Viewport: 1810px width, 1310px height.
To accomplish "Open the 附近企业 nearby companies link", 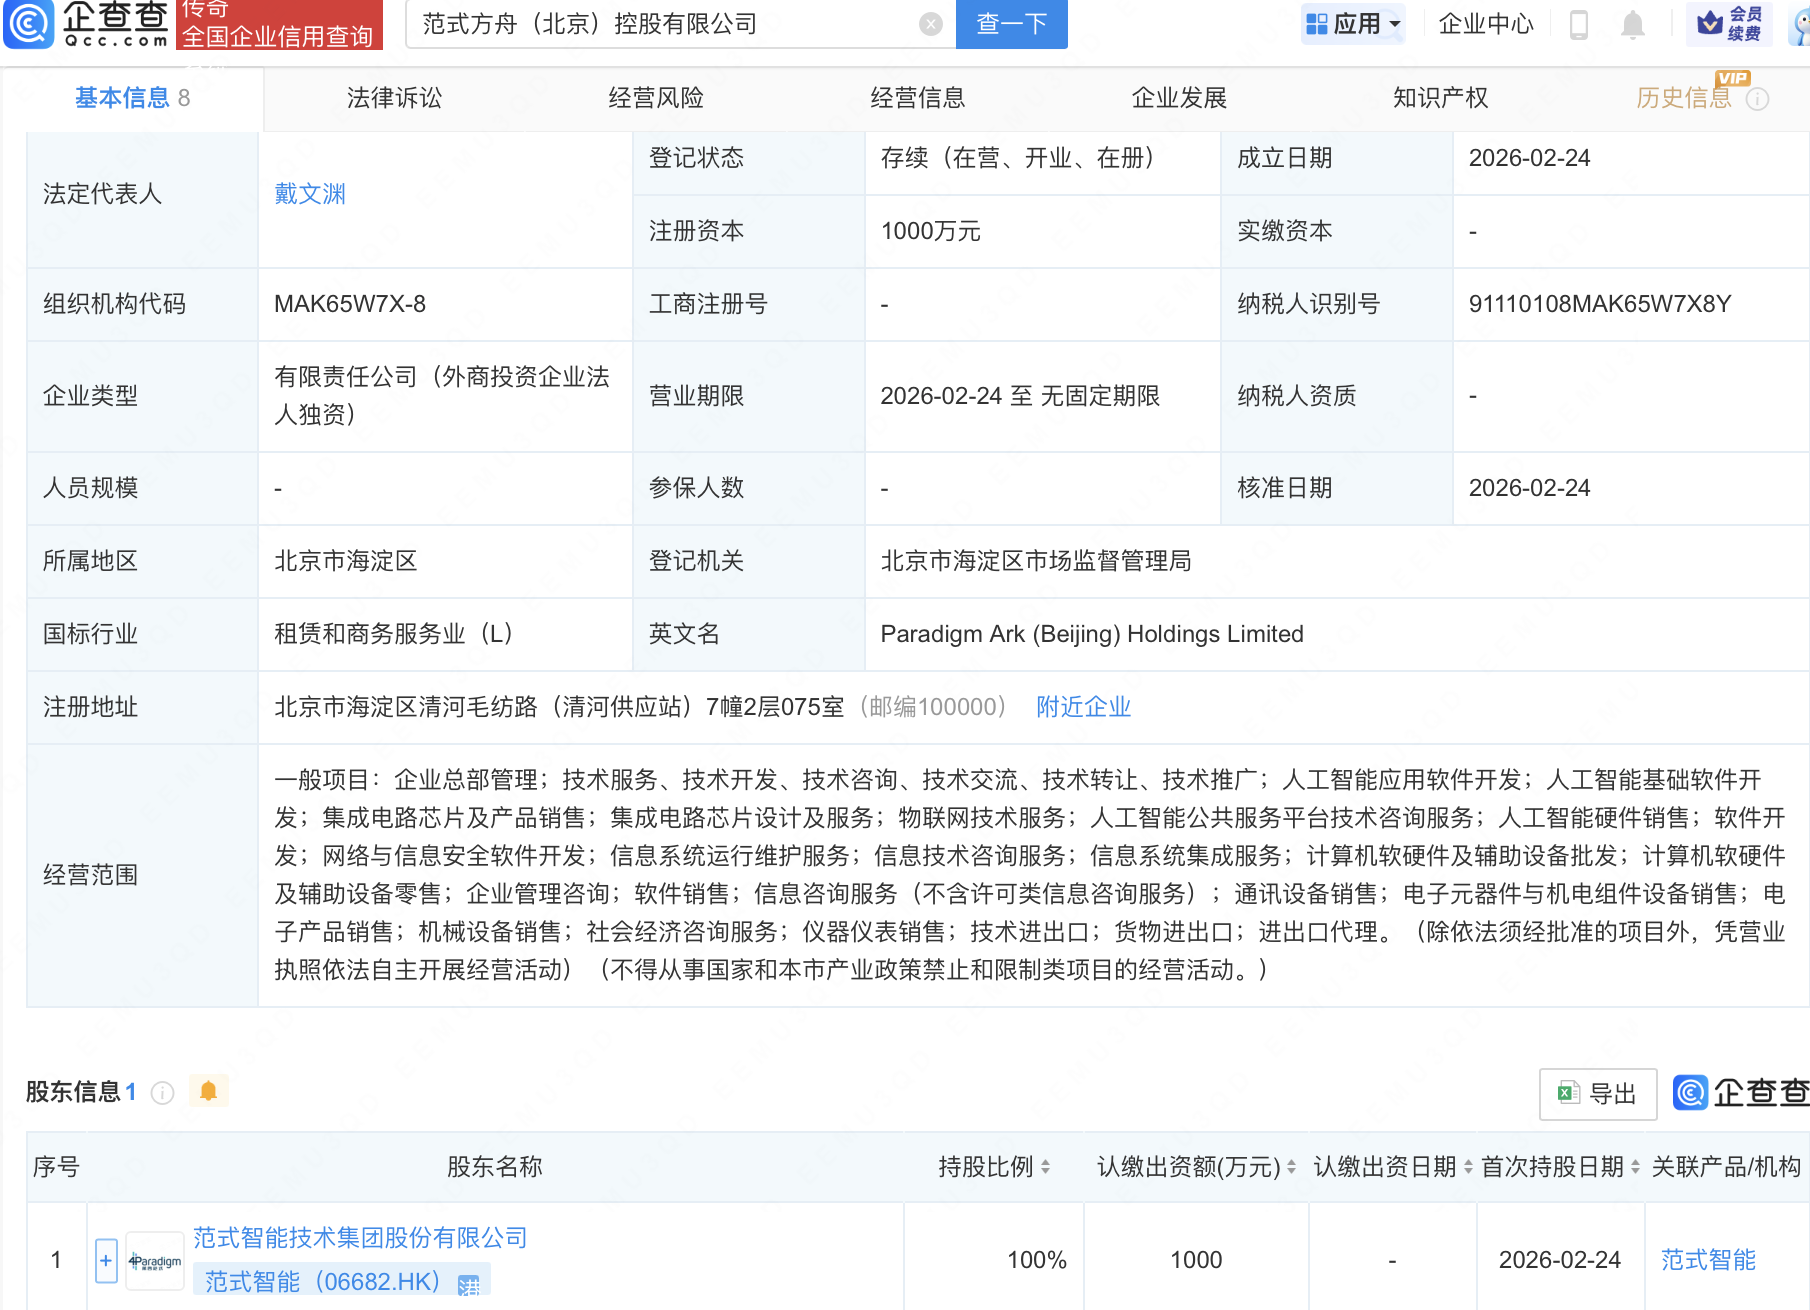I will coord(1083,707).
